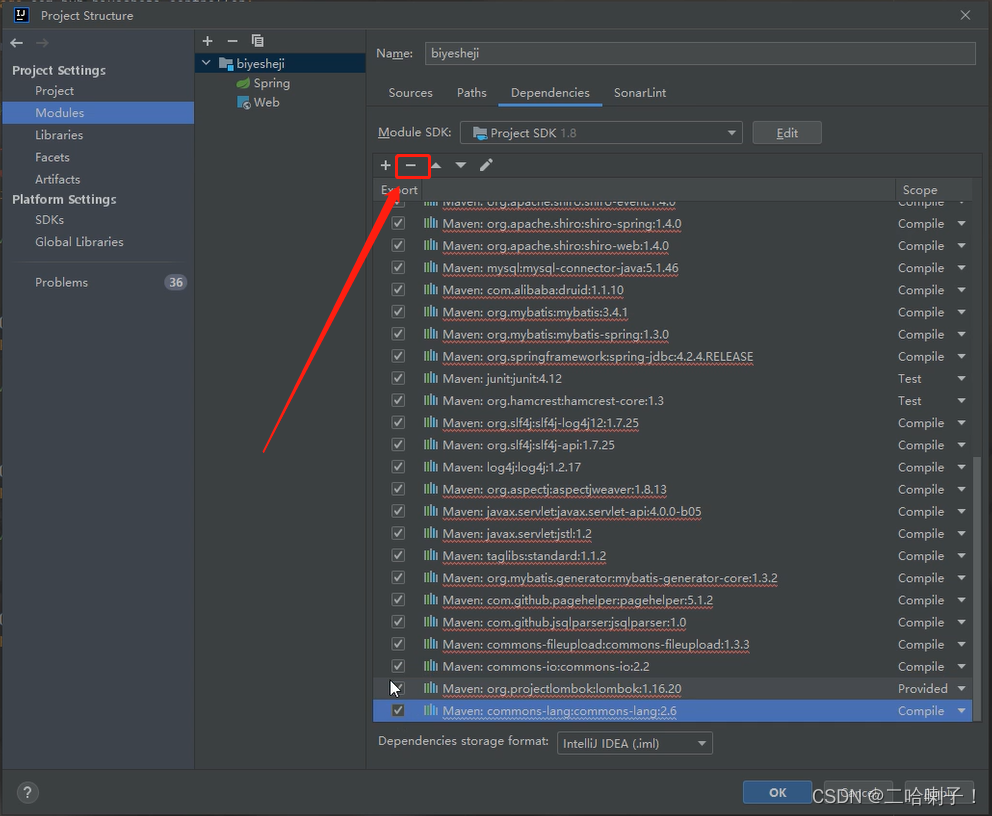
Task: Click the help question mark icon
Action: click(x=27, y=793)
